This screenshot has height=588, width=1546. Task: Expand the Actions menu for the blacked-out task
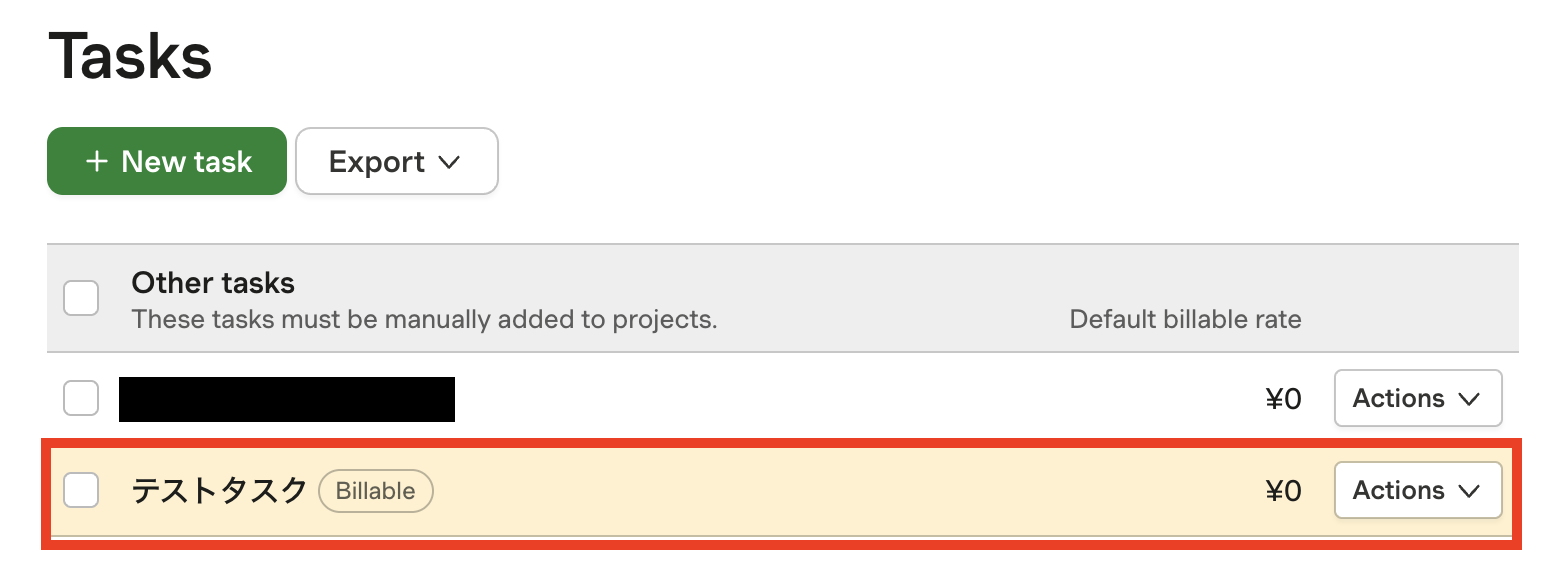click(x=1417, y=399)
